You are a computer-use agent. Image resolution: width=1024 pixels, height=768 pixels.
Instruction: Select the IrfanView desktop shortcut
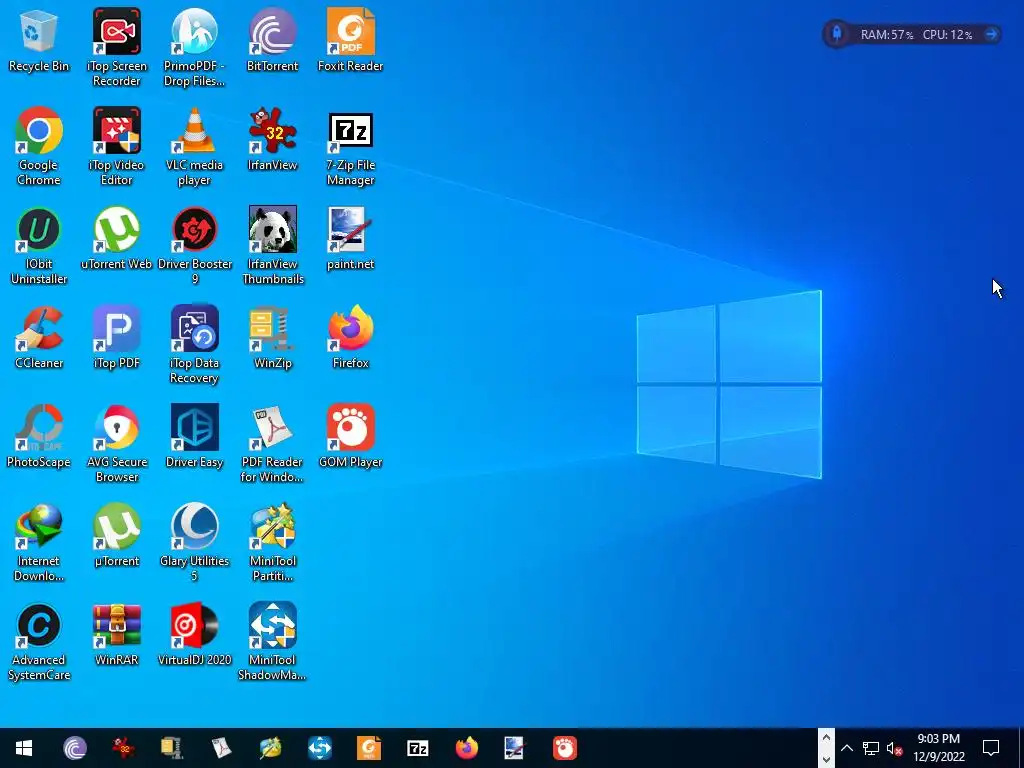pos(272,140)
